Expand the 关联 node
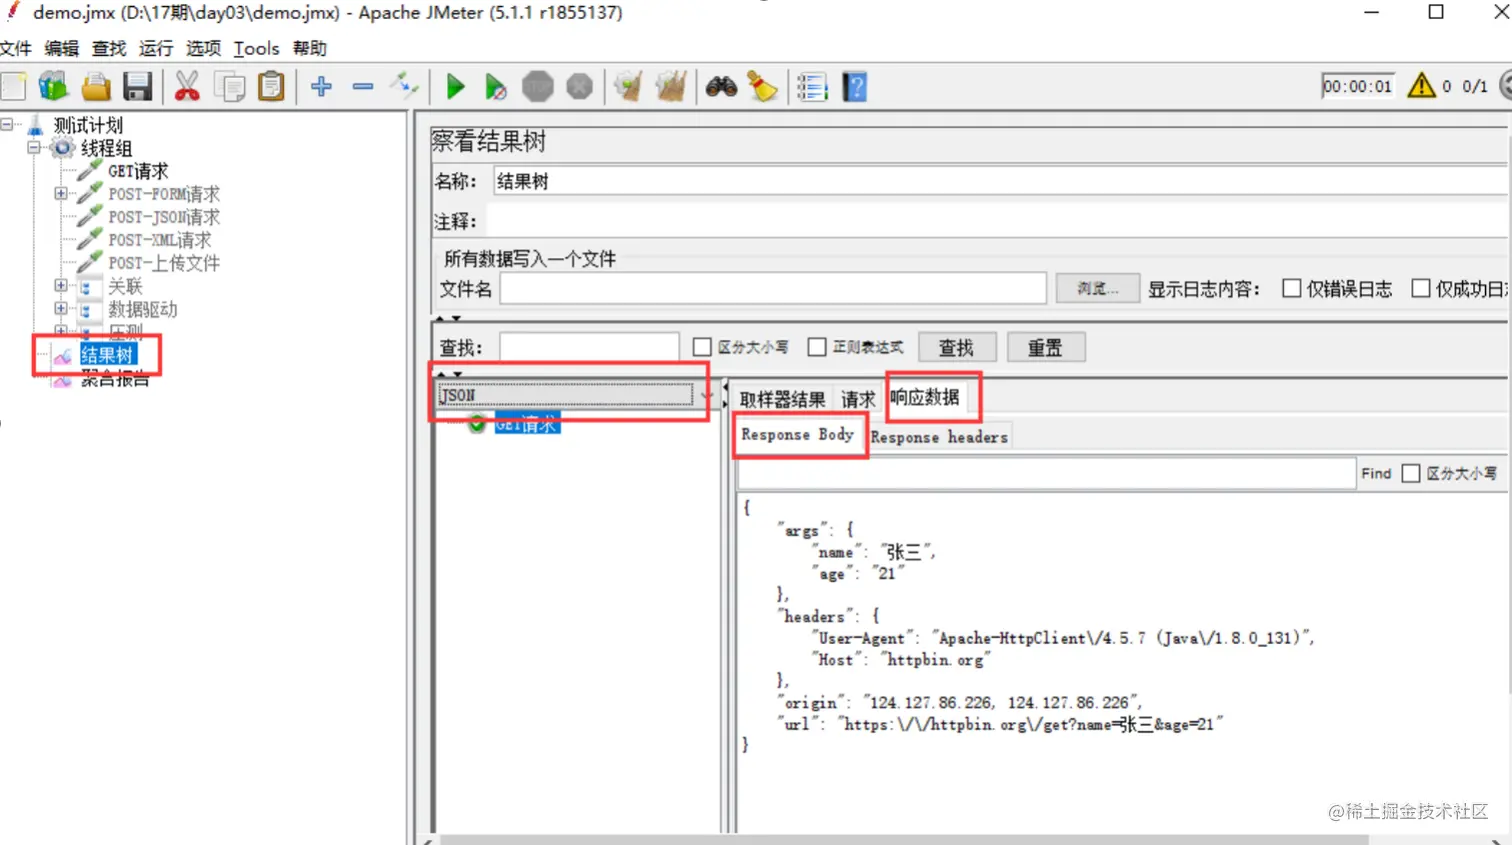1512x845 pixels. click(x=61, y=285)
